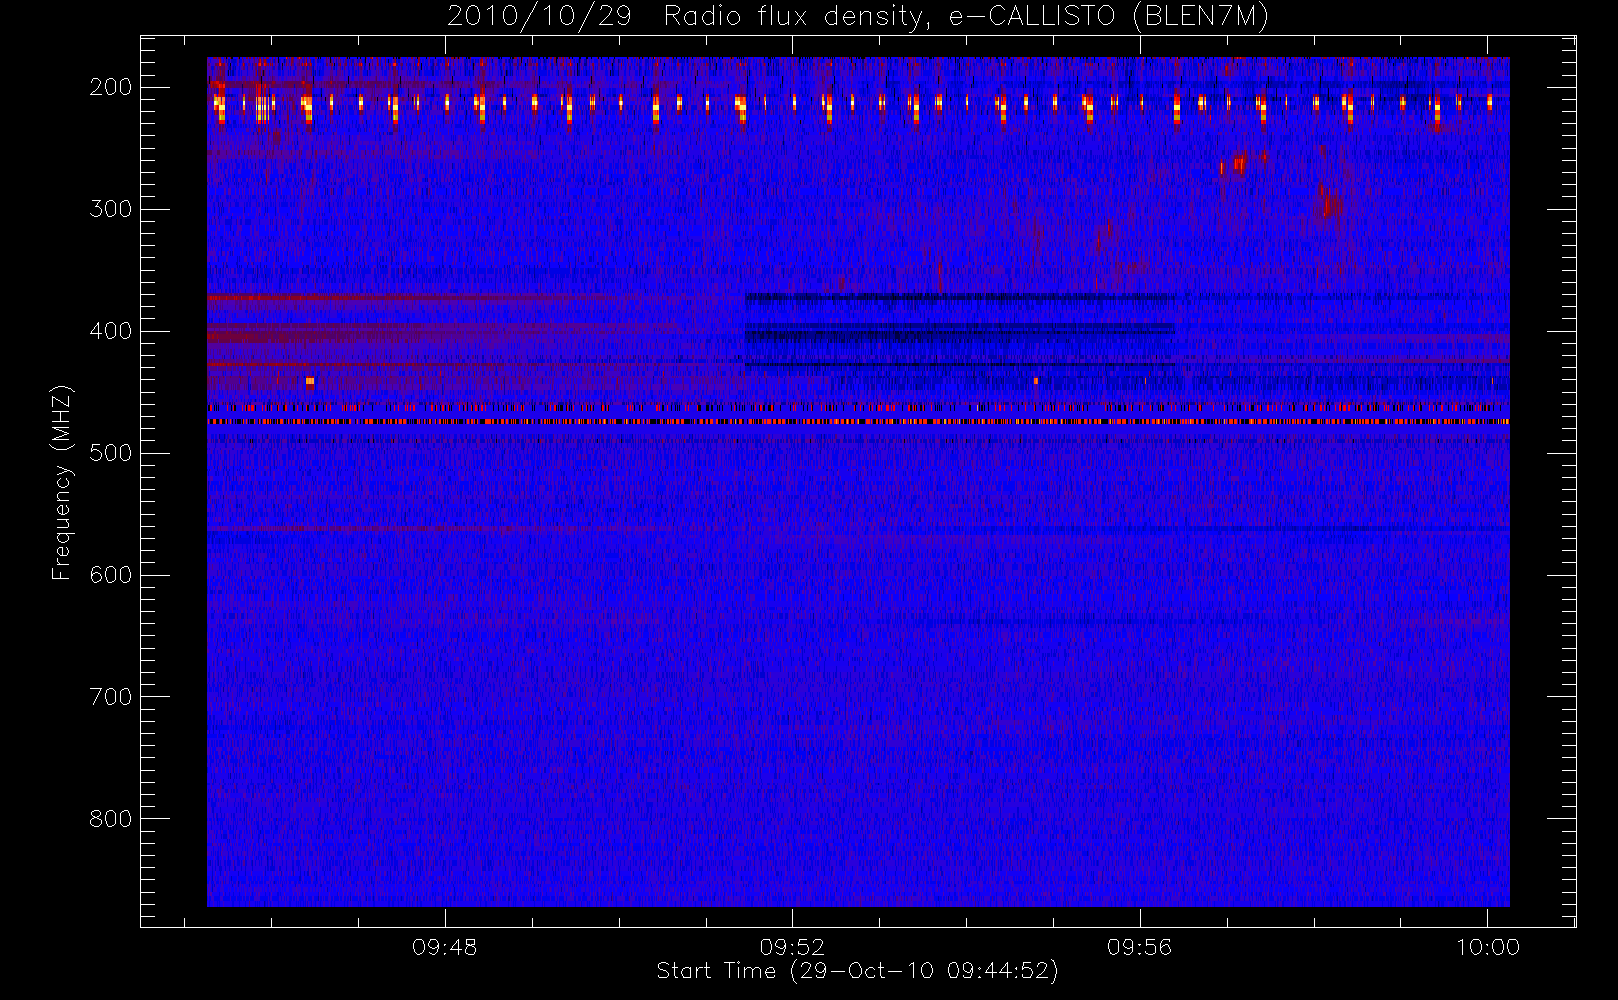Click the 'Start Time (29-Oct-10 09:44:52)' label
This screenshot has width=1618, height=1000.
click(x=857, y=971)
